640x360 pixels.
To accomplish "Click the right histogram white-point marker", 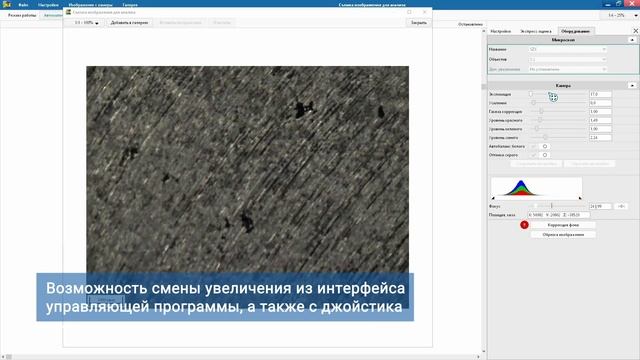I will 580,198.
